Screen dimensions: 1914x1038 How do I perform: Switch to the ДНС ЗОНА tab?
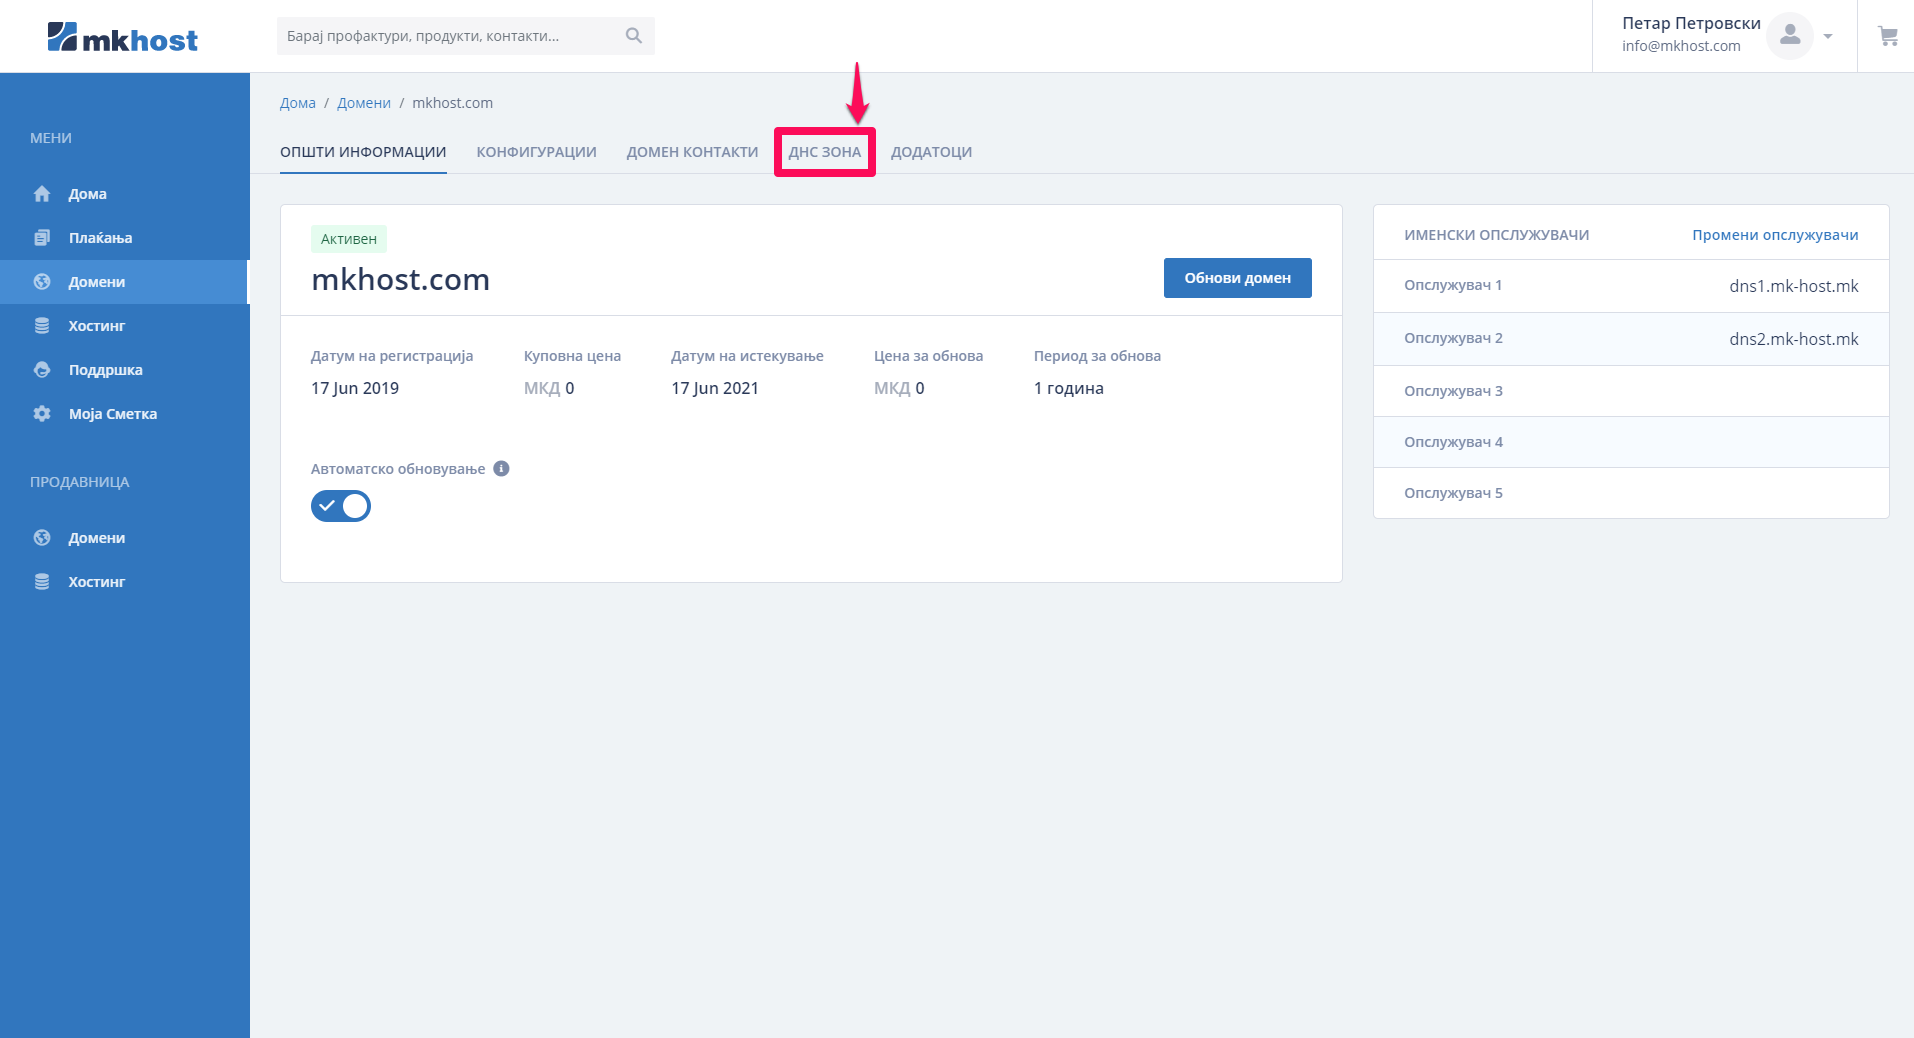tap(824, 152)
